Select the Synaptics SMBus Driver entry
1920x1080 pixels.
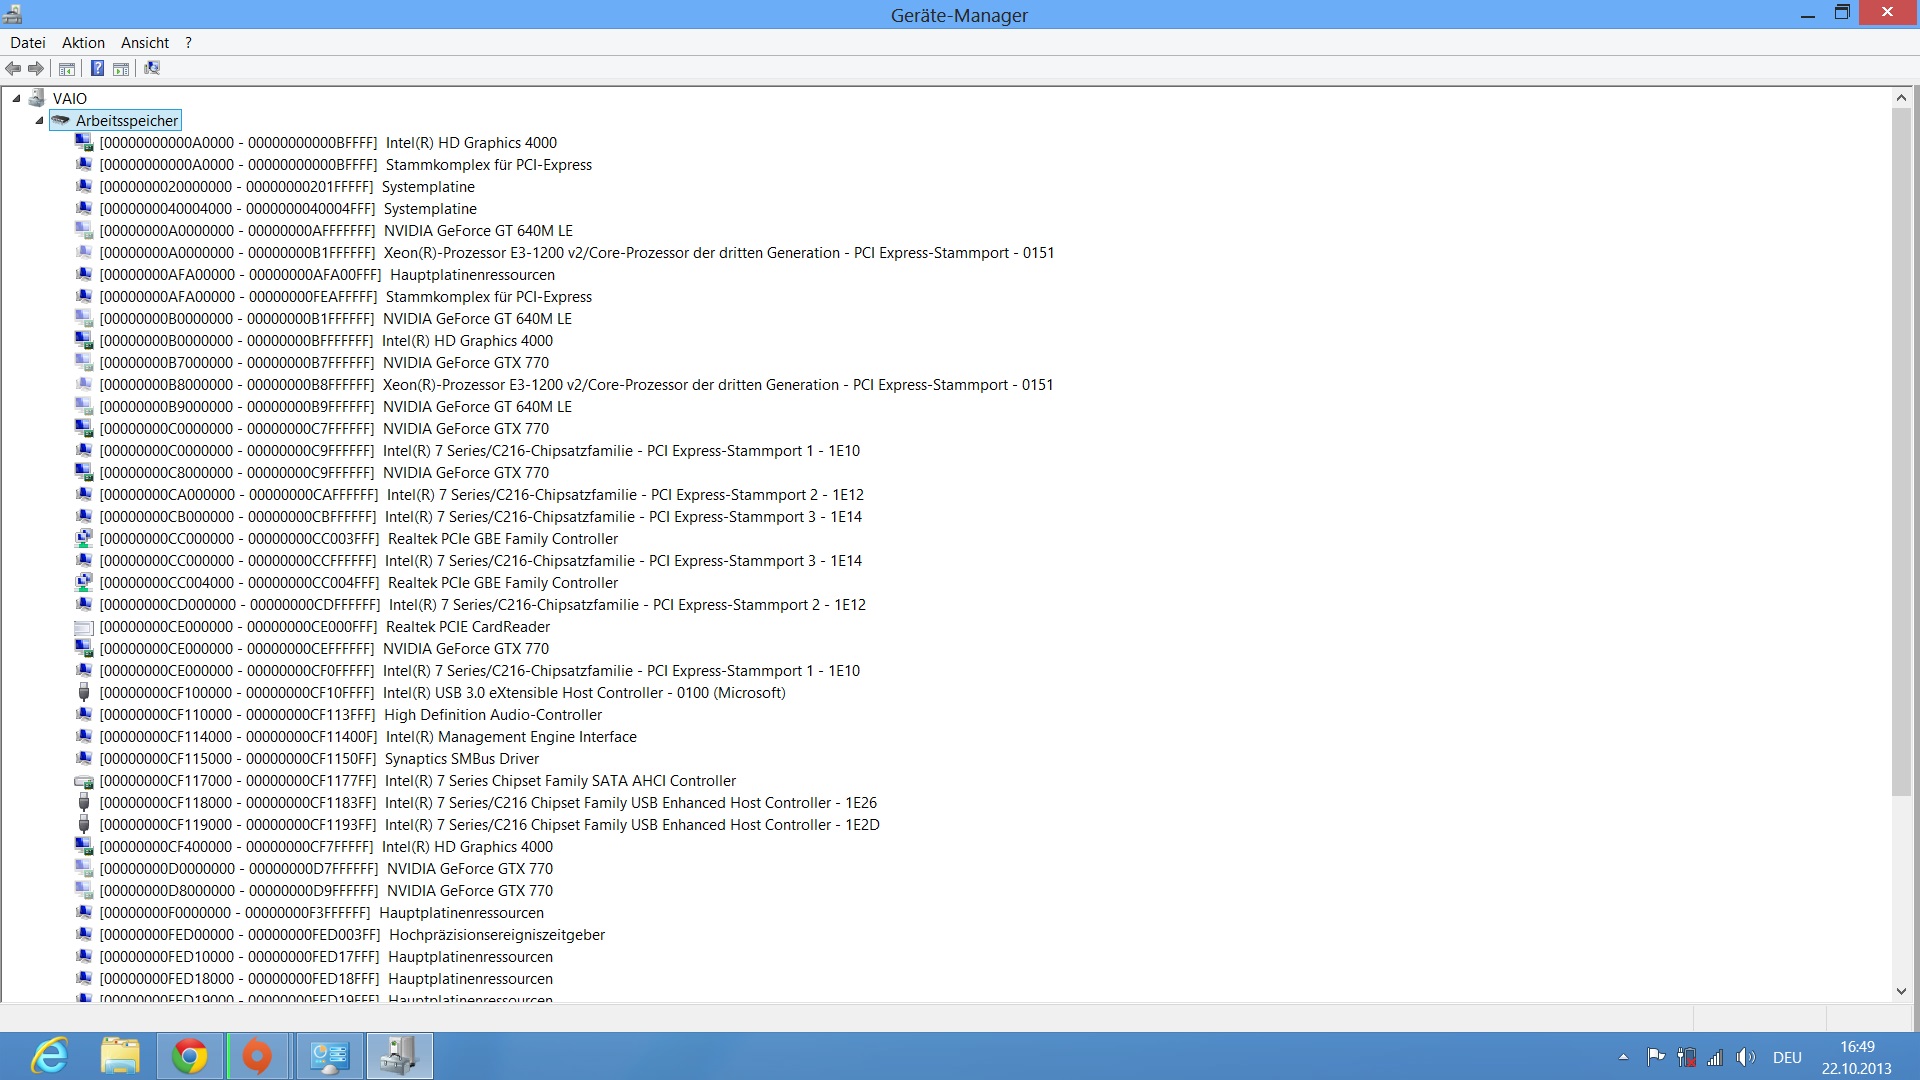(461, 759)
